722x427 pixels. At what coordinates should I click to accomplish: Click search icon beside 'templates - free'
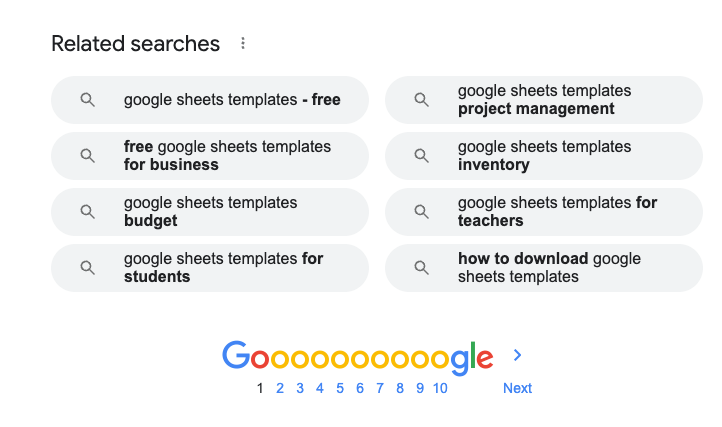point(87,99)
